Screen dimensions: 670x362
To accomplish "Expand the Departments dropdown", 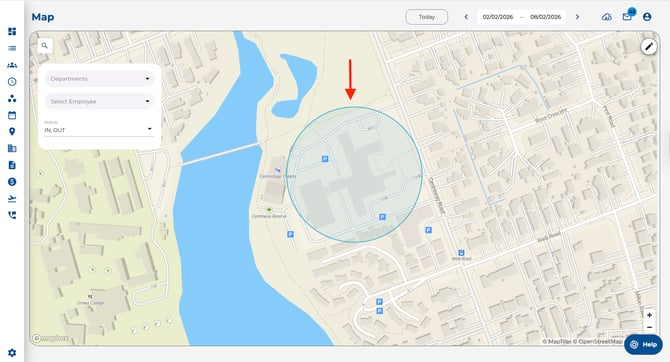I will point(100,79).
